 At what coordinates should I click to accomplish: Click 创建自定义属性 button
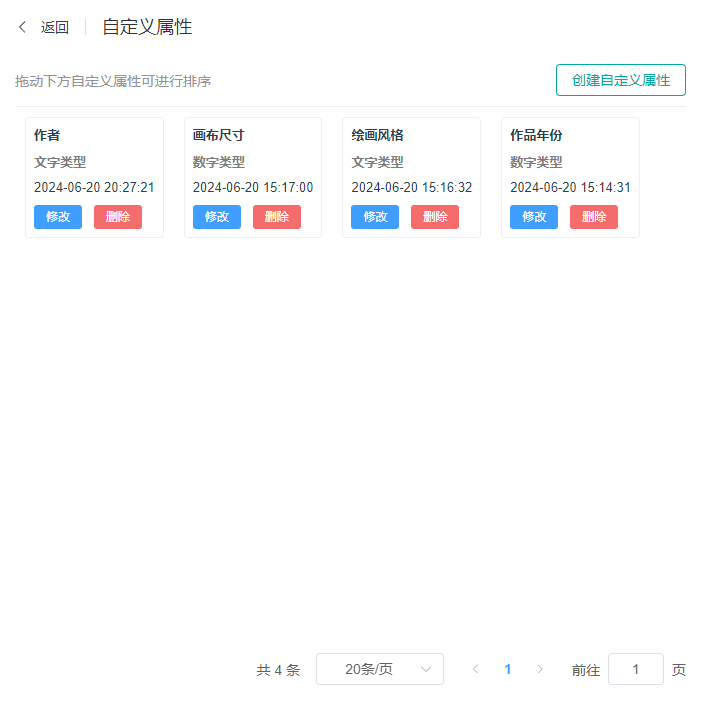tap(620, 80)
